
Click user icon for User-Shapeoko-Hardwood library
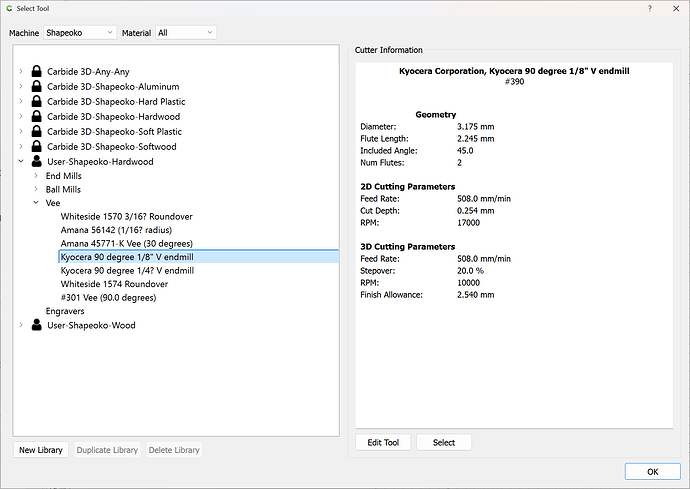tap(37, 162)
